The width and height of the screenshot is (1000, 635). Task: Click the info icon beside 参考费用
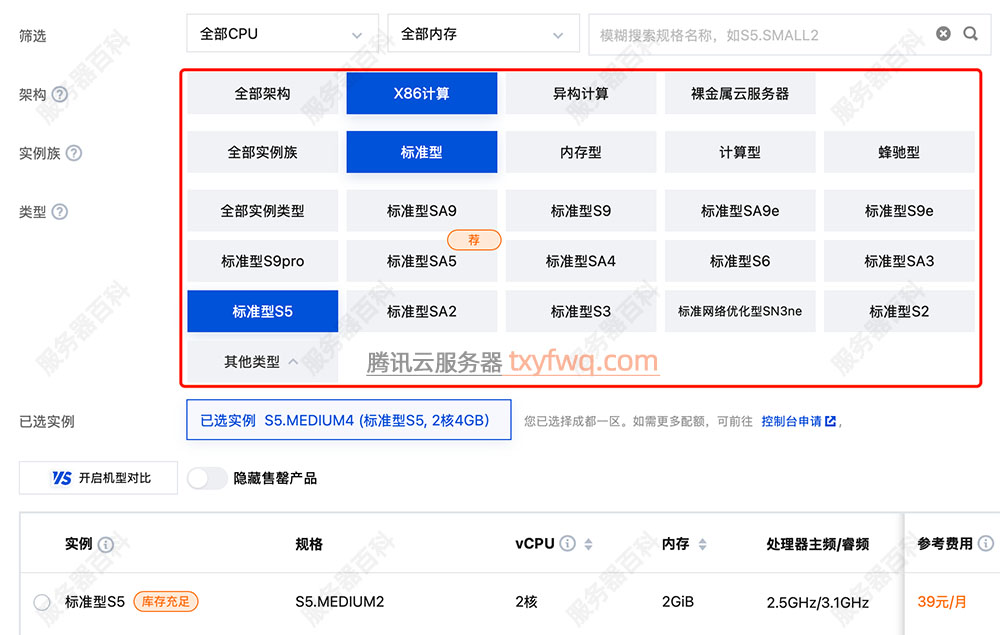click(x=986, y=543)
